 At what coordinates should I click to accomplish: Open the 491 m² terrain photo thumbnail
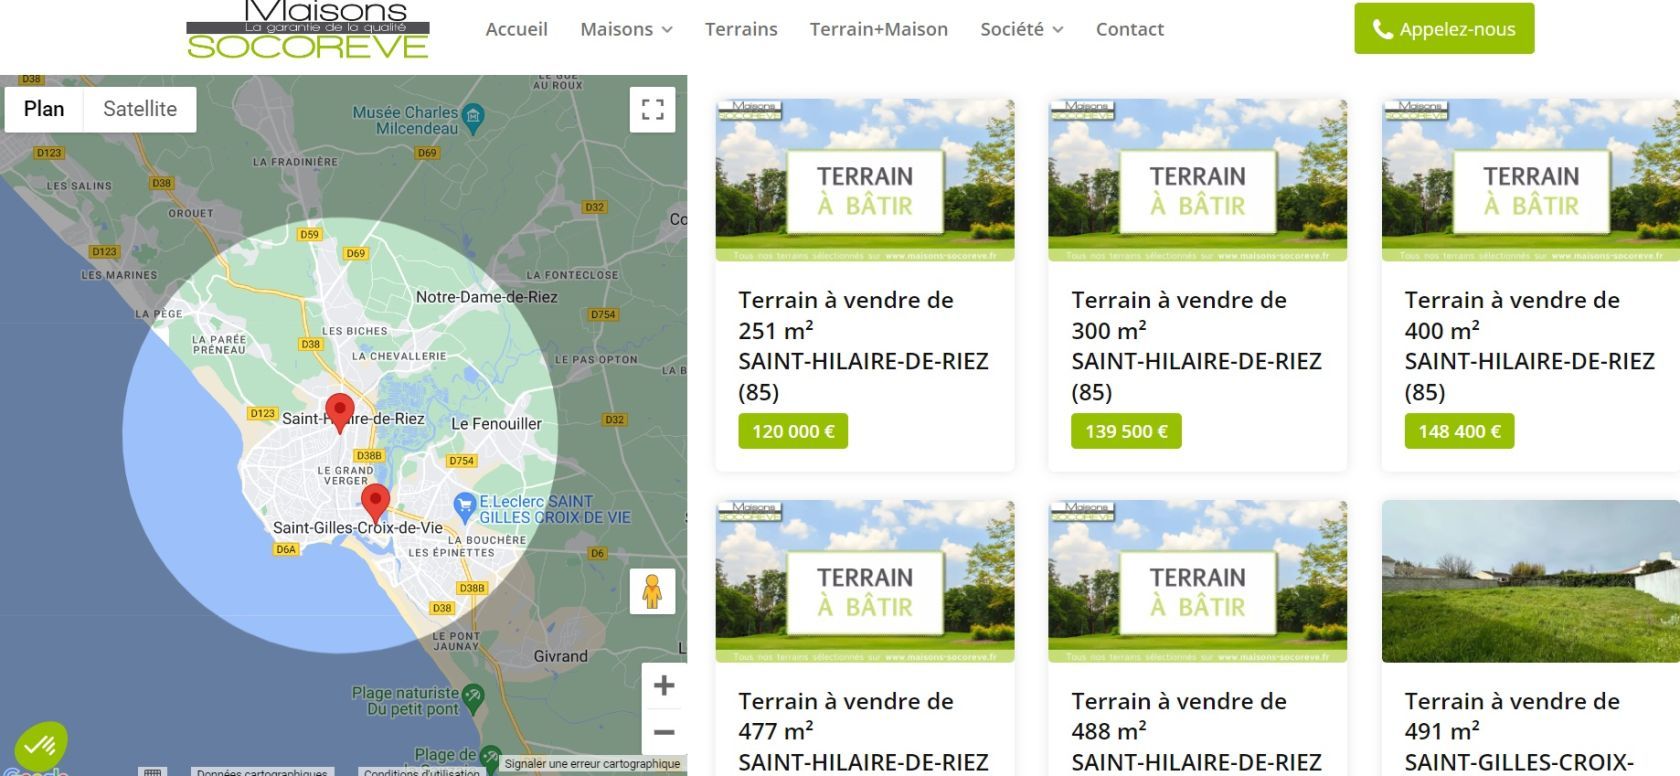tap(1530, 581)
